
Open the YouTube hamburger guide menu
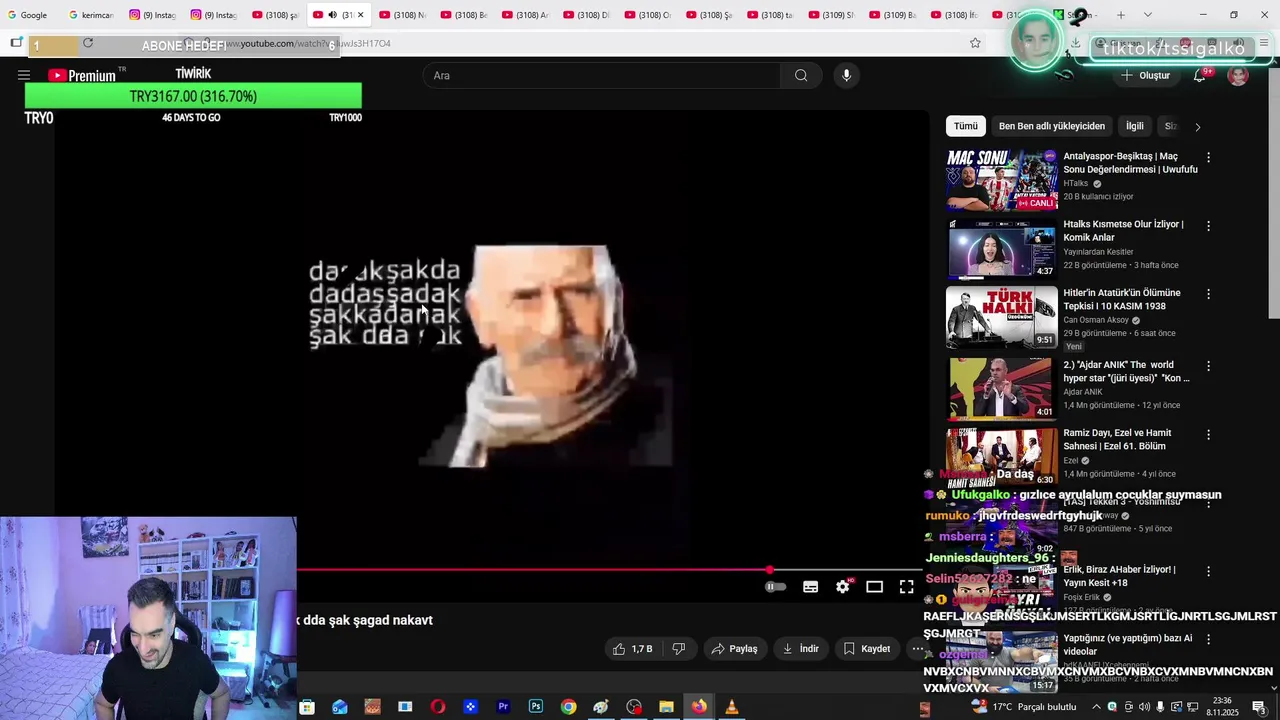pyautogui.click(x=24, y=75)
